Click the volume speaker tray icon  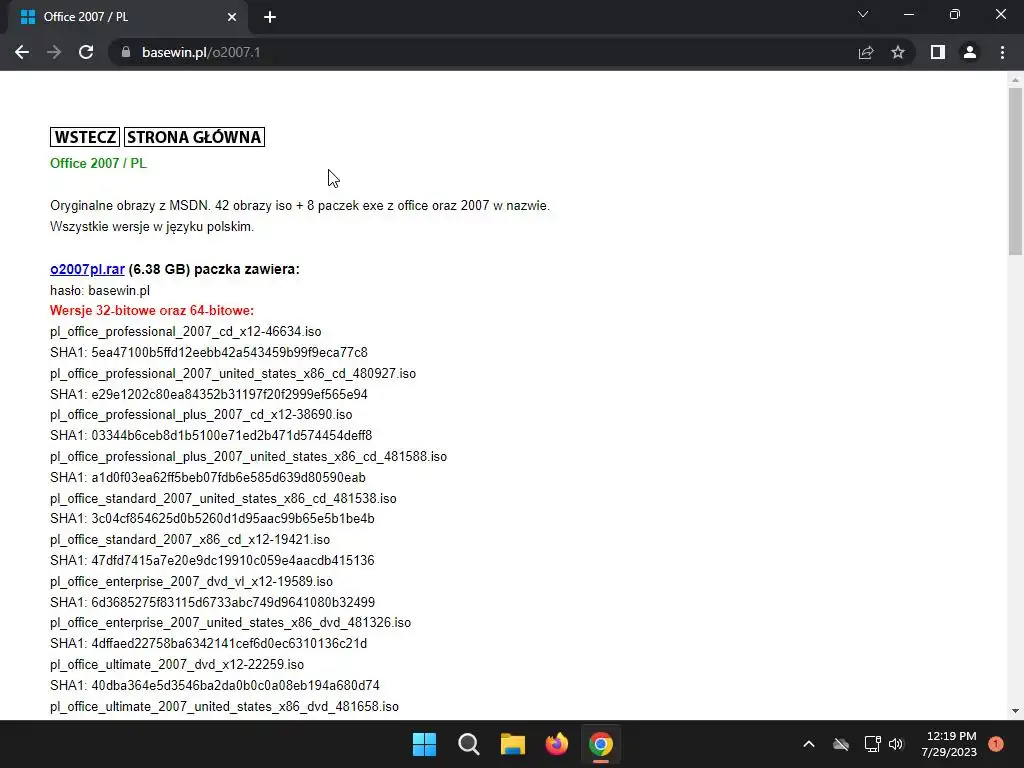(x=896, y=744)
